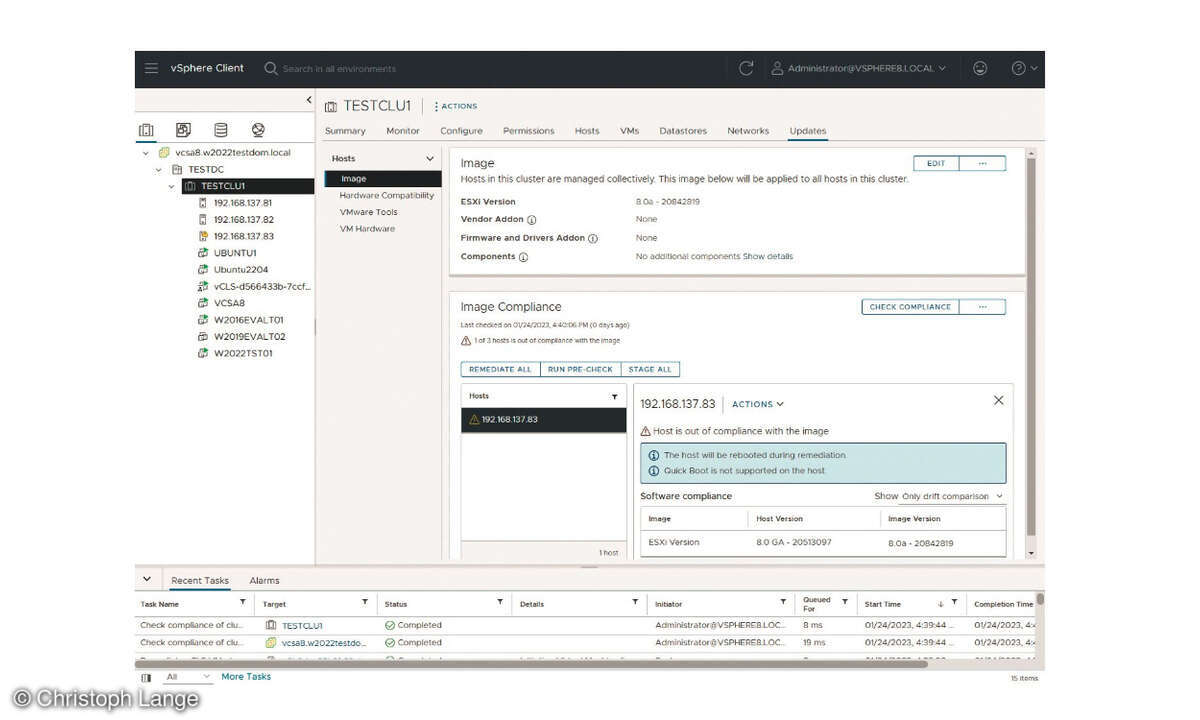
Task: Open the feedback smiley icon
Action: [x=980, y=68]
